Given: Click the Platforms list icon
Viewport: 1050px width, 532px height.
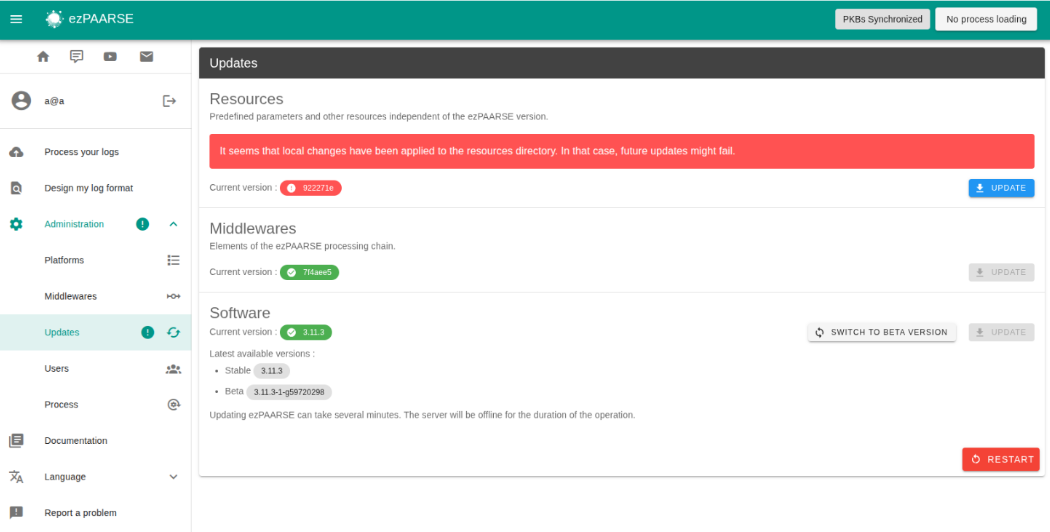Looking at the screenshot, I should pyautogui.click(x=173, y=260).
